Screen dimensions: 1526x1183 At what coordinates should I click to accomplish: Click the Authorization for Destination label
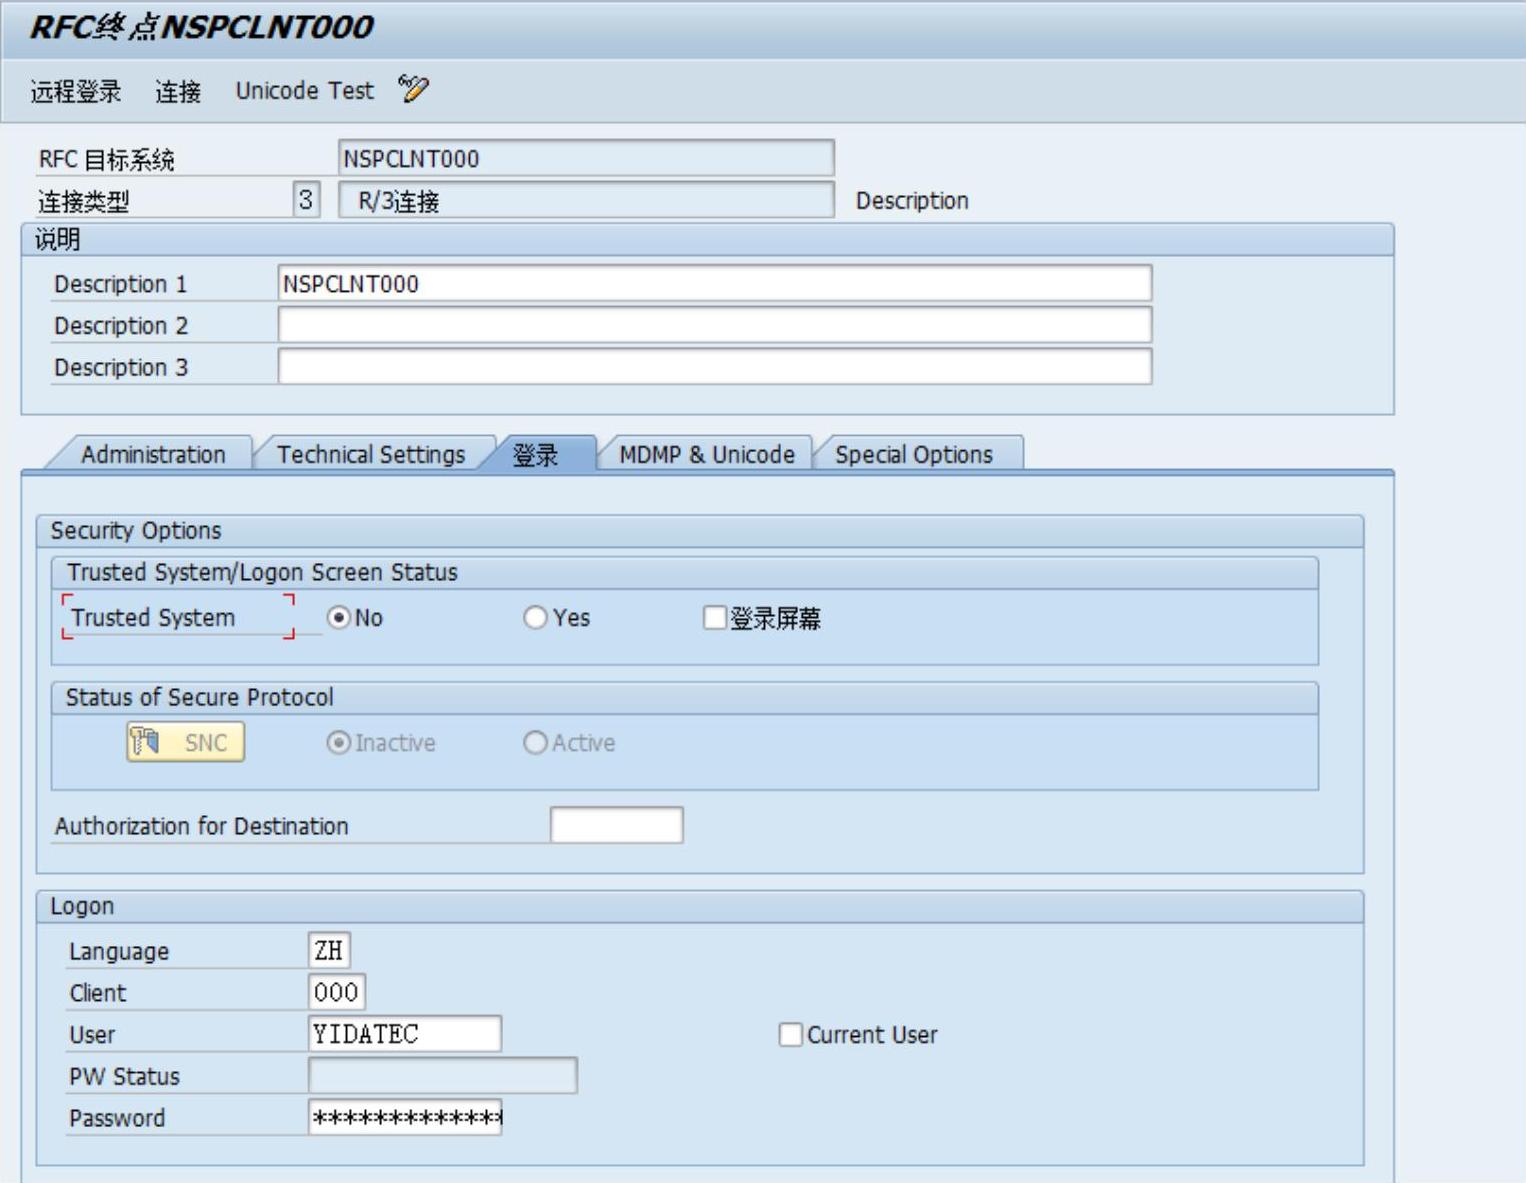tap(202, 826)
